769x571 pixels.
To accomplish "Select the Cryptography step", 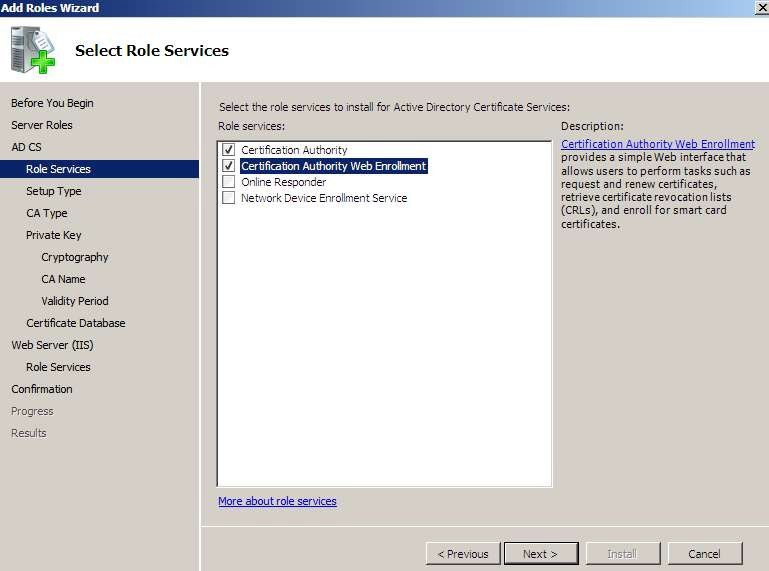I will [75, 257].
